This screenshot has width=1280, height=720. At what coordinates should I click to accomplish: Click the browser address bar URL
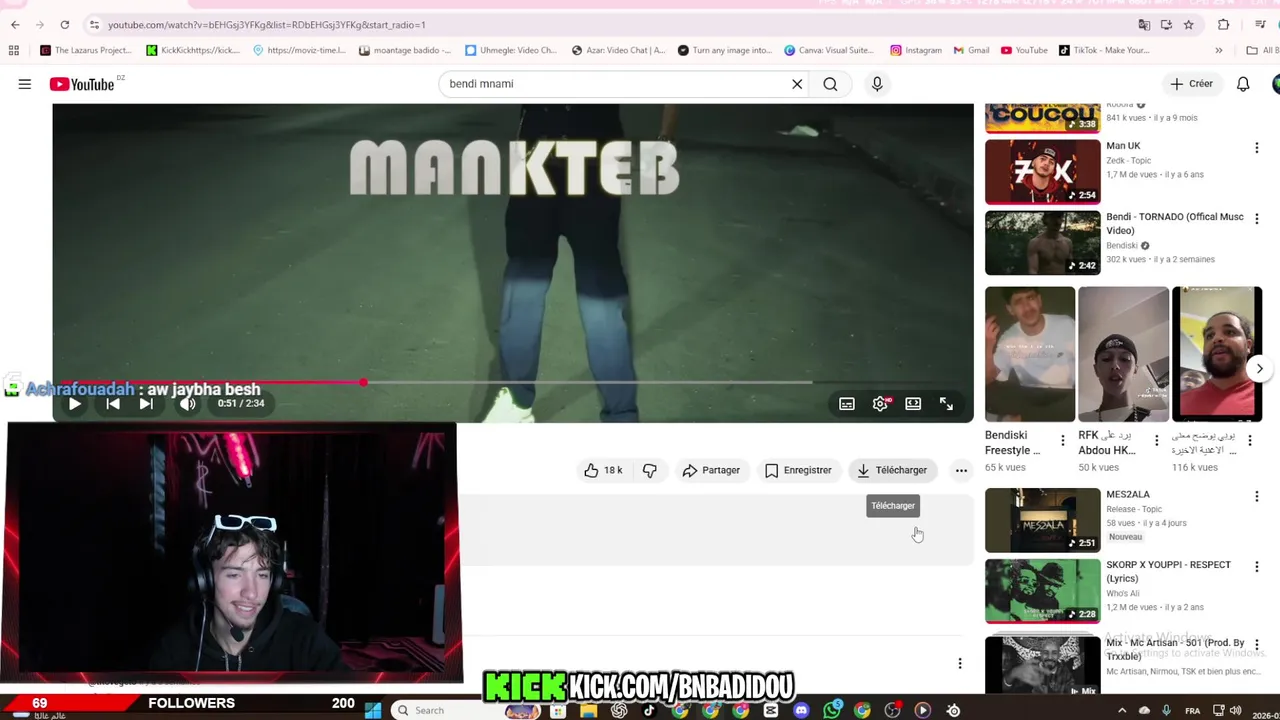[x=266, y=24]
